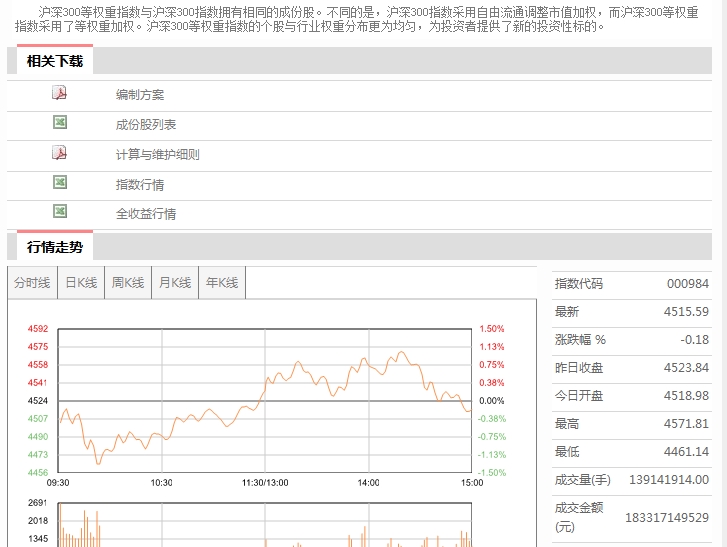This screenshot has width=727, height=547.
Task: Click the 今日开盘 label
Action: pos(579,395)
